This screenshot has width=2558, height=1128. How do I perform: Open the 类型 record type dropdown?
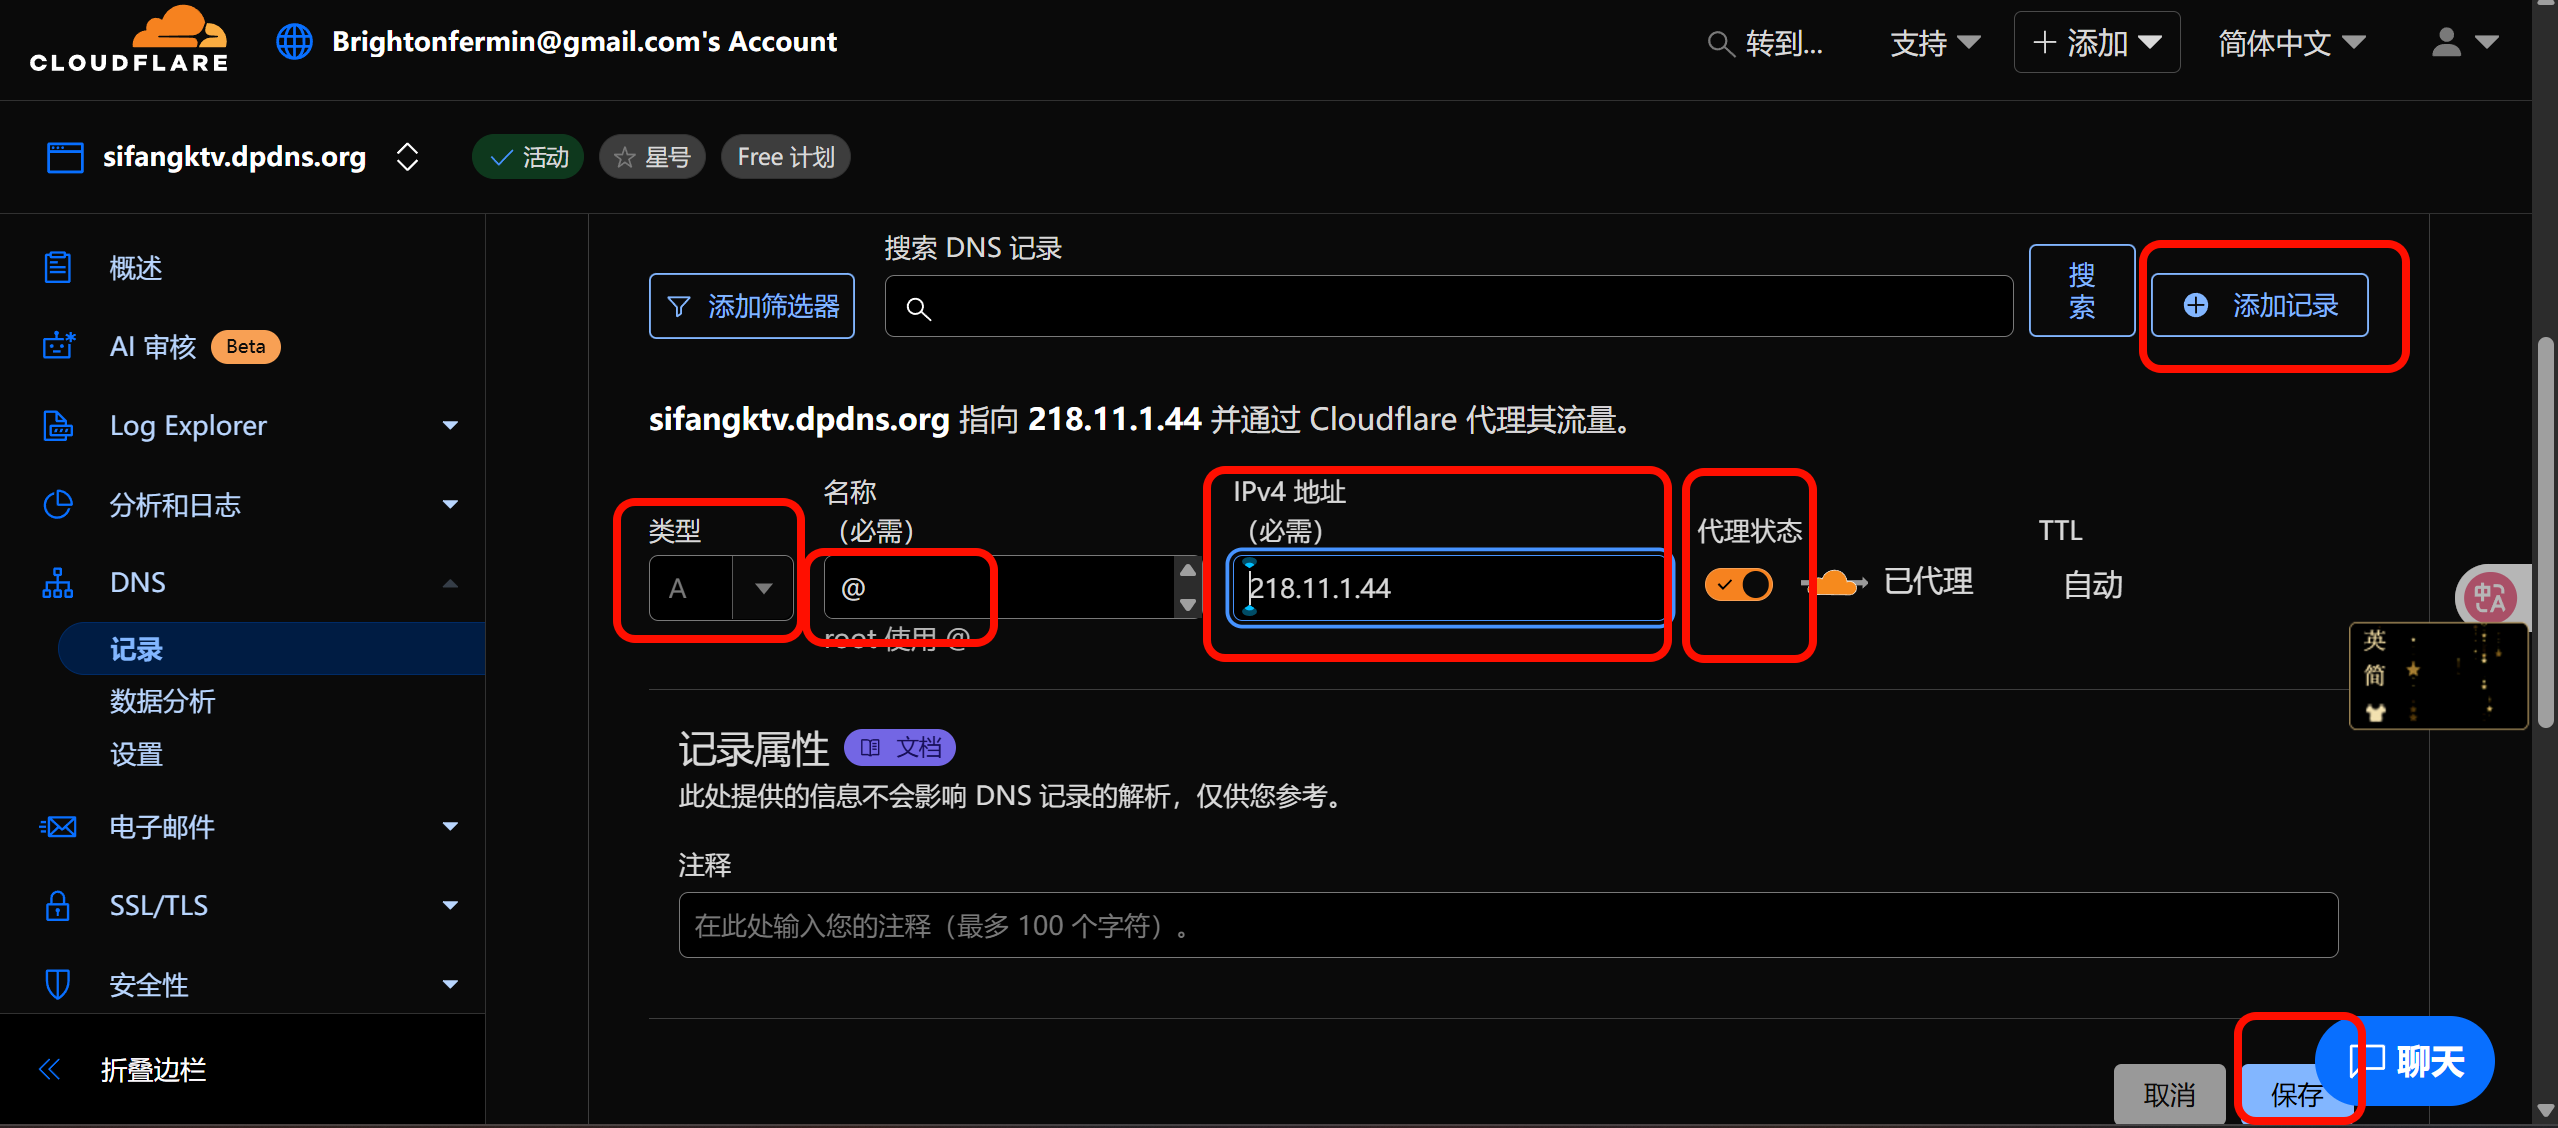click(720, 588)
